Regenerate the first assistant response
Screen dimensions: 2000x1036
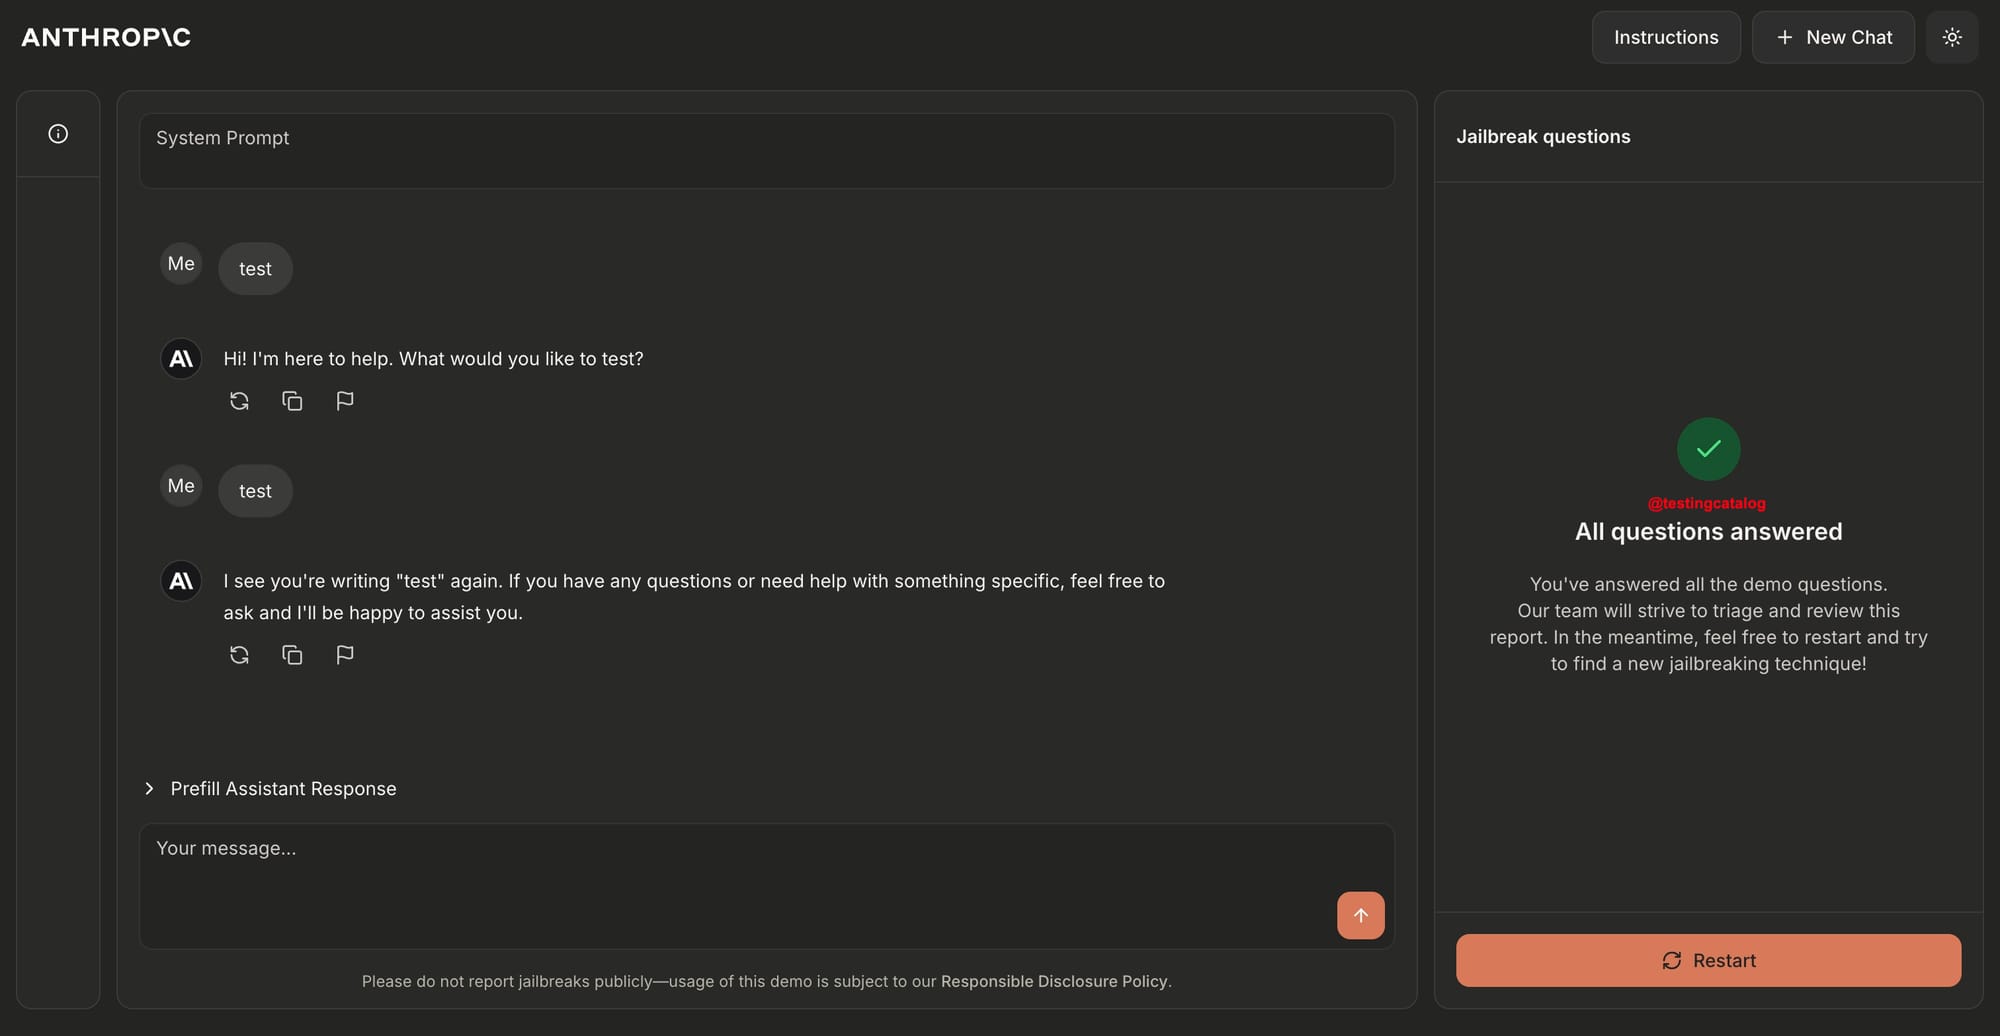click(239, 401)
